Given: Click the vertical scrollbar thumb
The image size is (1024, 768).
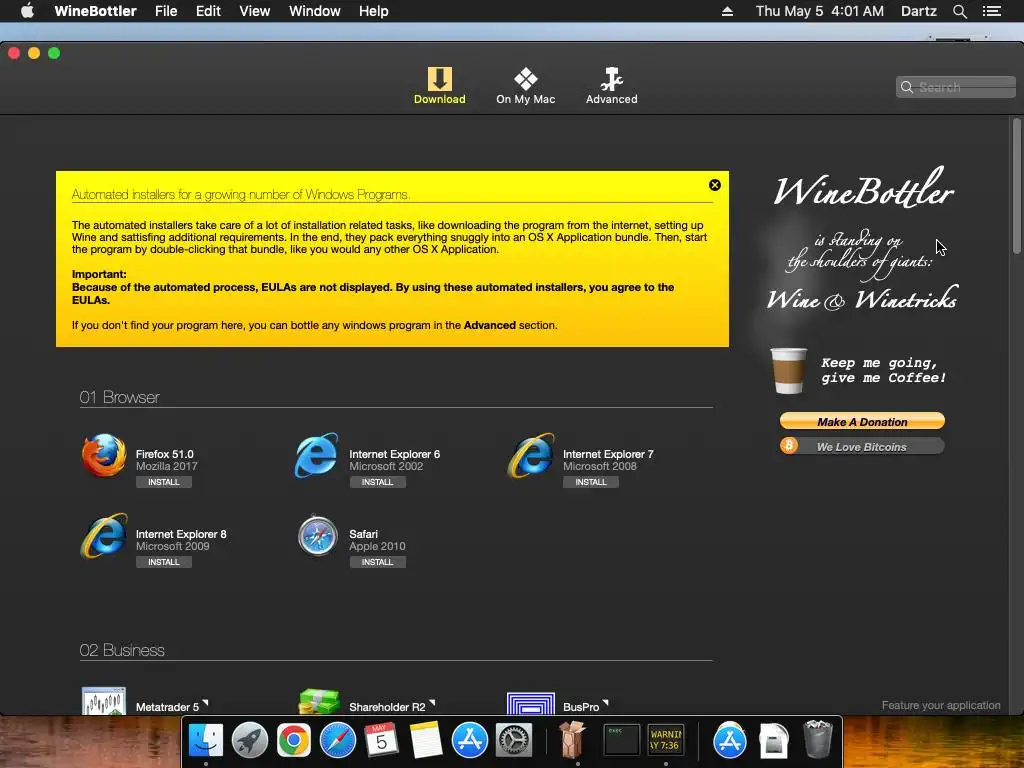Looking at the screenshot, I should pos(1016,186).
